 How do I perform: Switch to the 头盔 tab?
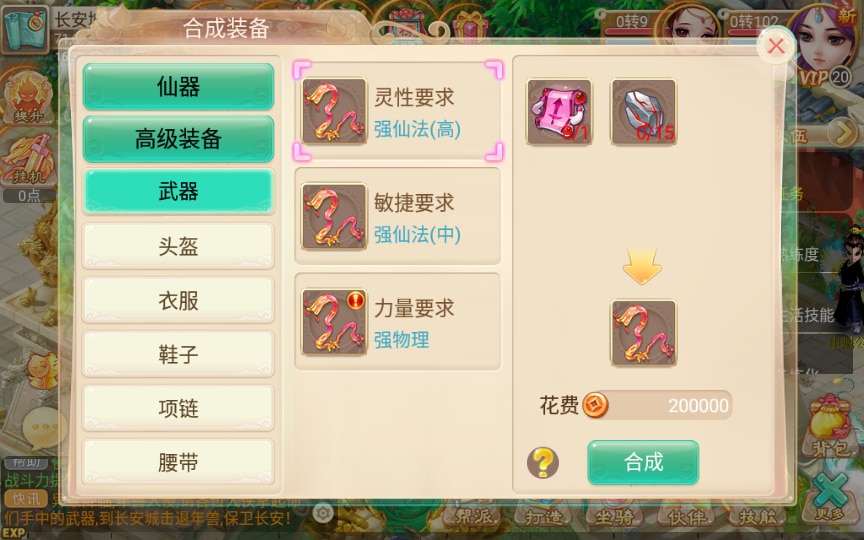click(179, 246)
